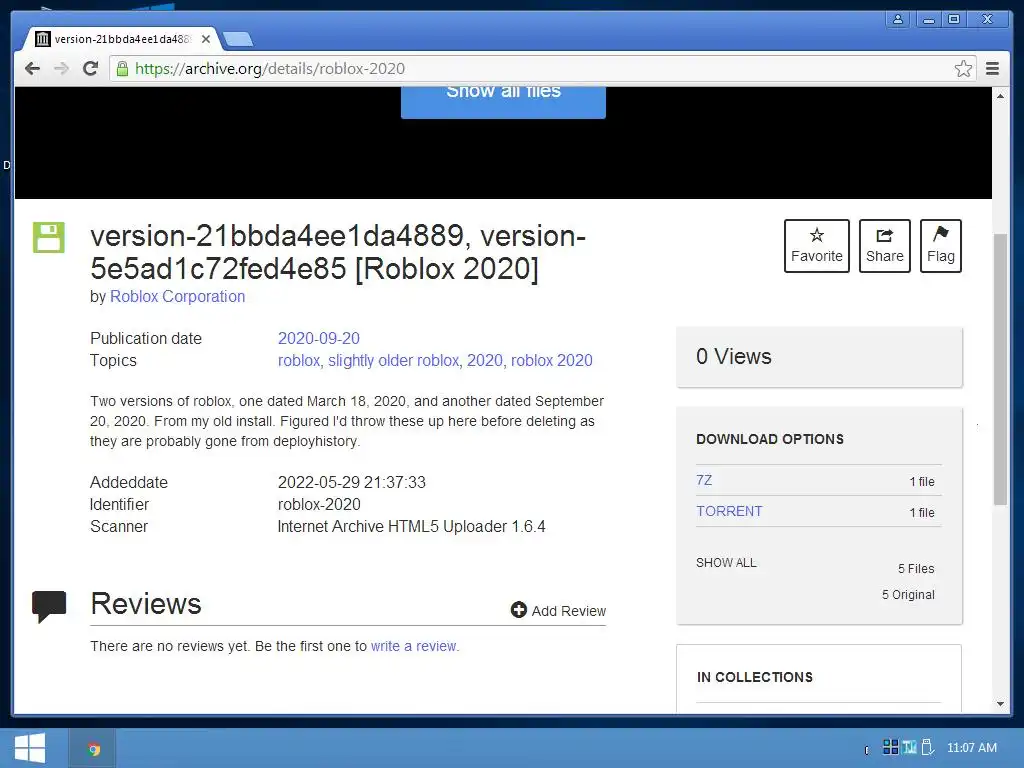The width and height of the screenshot is (1024, 768).
Task: Click 'Internet Archive HTML5 Uploader 1.6.4' text
Action: (411, 526)
